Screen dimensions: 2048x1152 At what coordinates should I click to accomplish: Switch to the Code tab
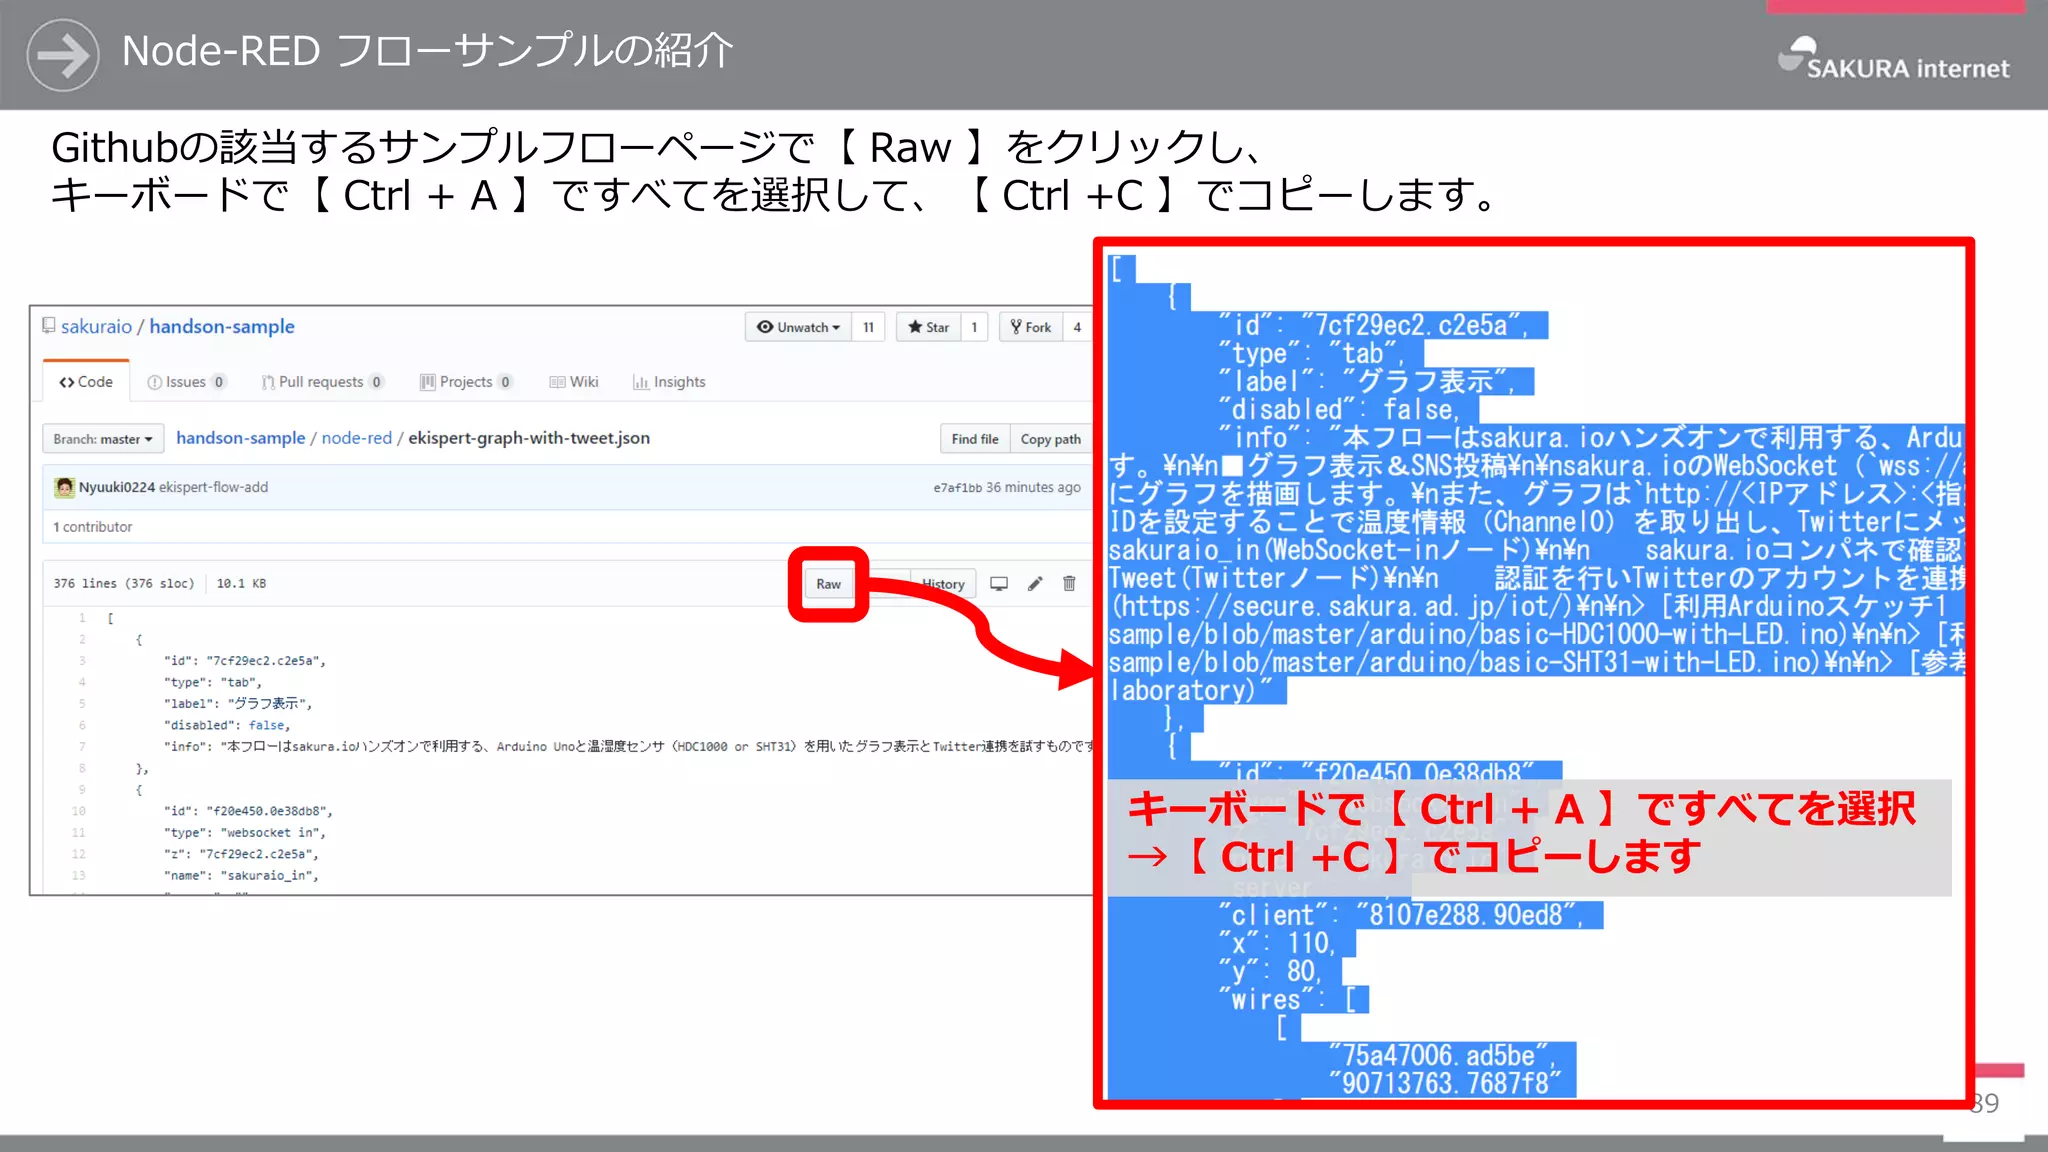tap(86, 382)
